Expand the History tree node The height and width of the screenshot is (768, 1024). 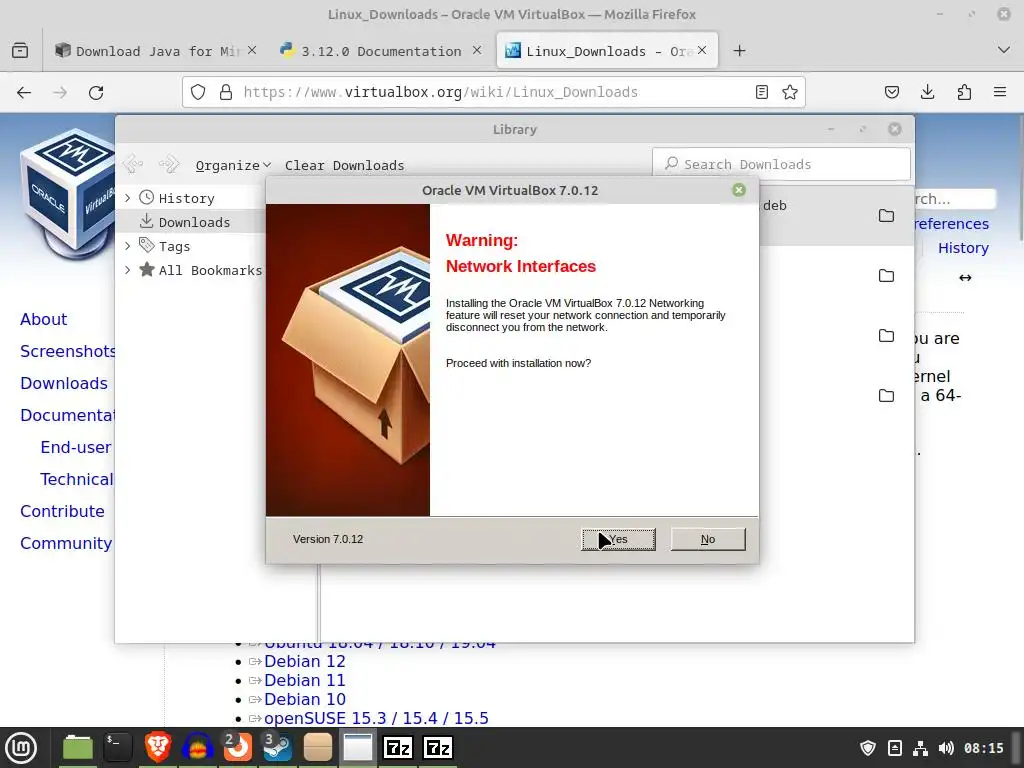coord(128,198)
